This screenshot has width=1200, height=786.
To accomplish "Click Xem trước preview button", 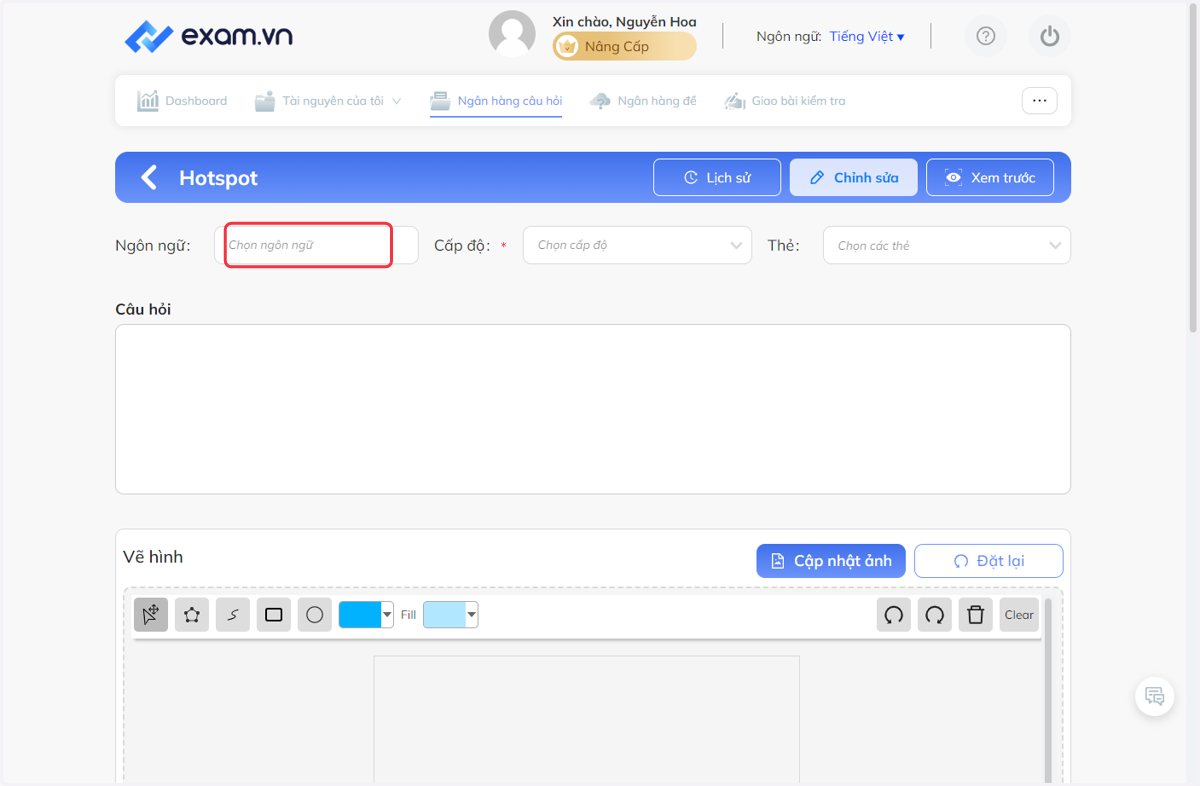I will (x=990, y=178).
